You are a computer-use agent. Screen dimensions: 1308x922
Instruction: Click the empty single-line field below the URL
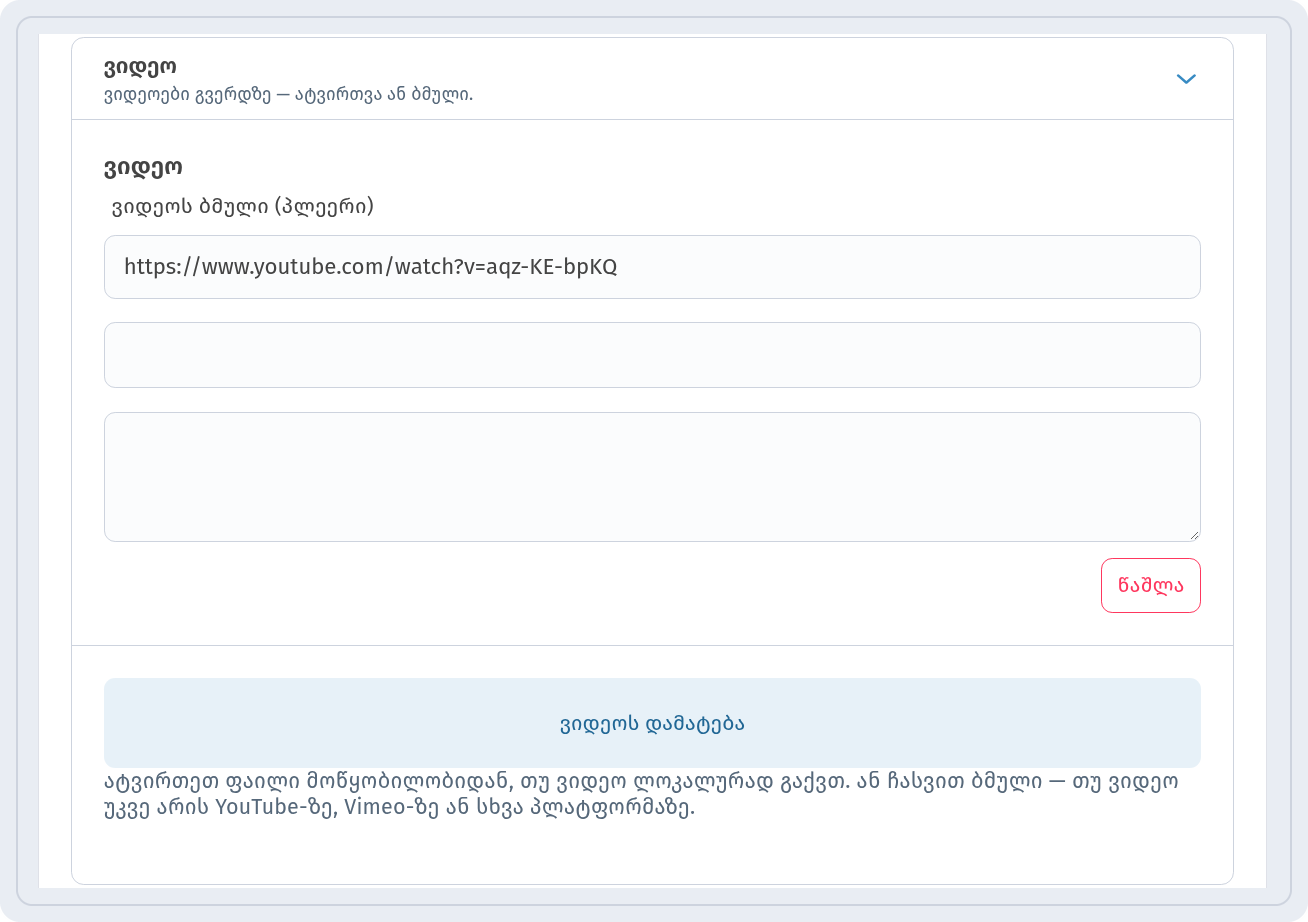[652, 355]
